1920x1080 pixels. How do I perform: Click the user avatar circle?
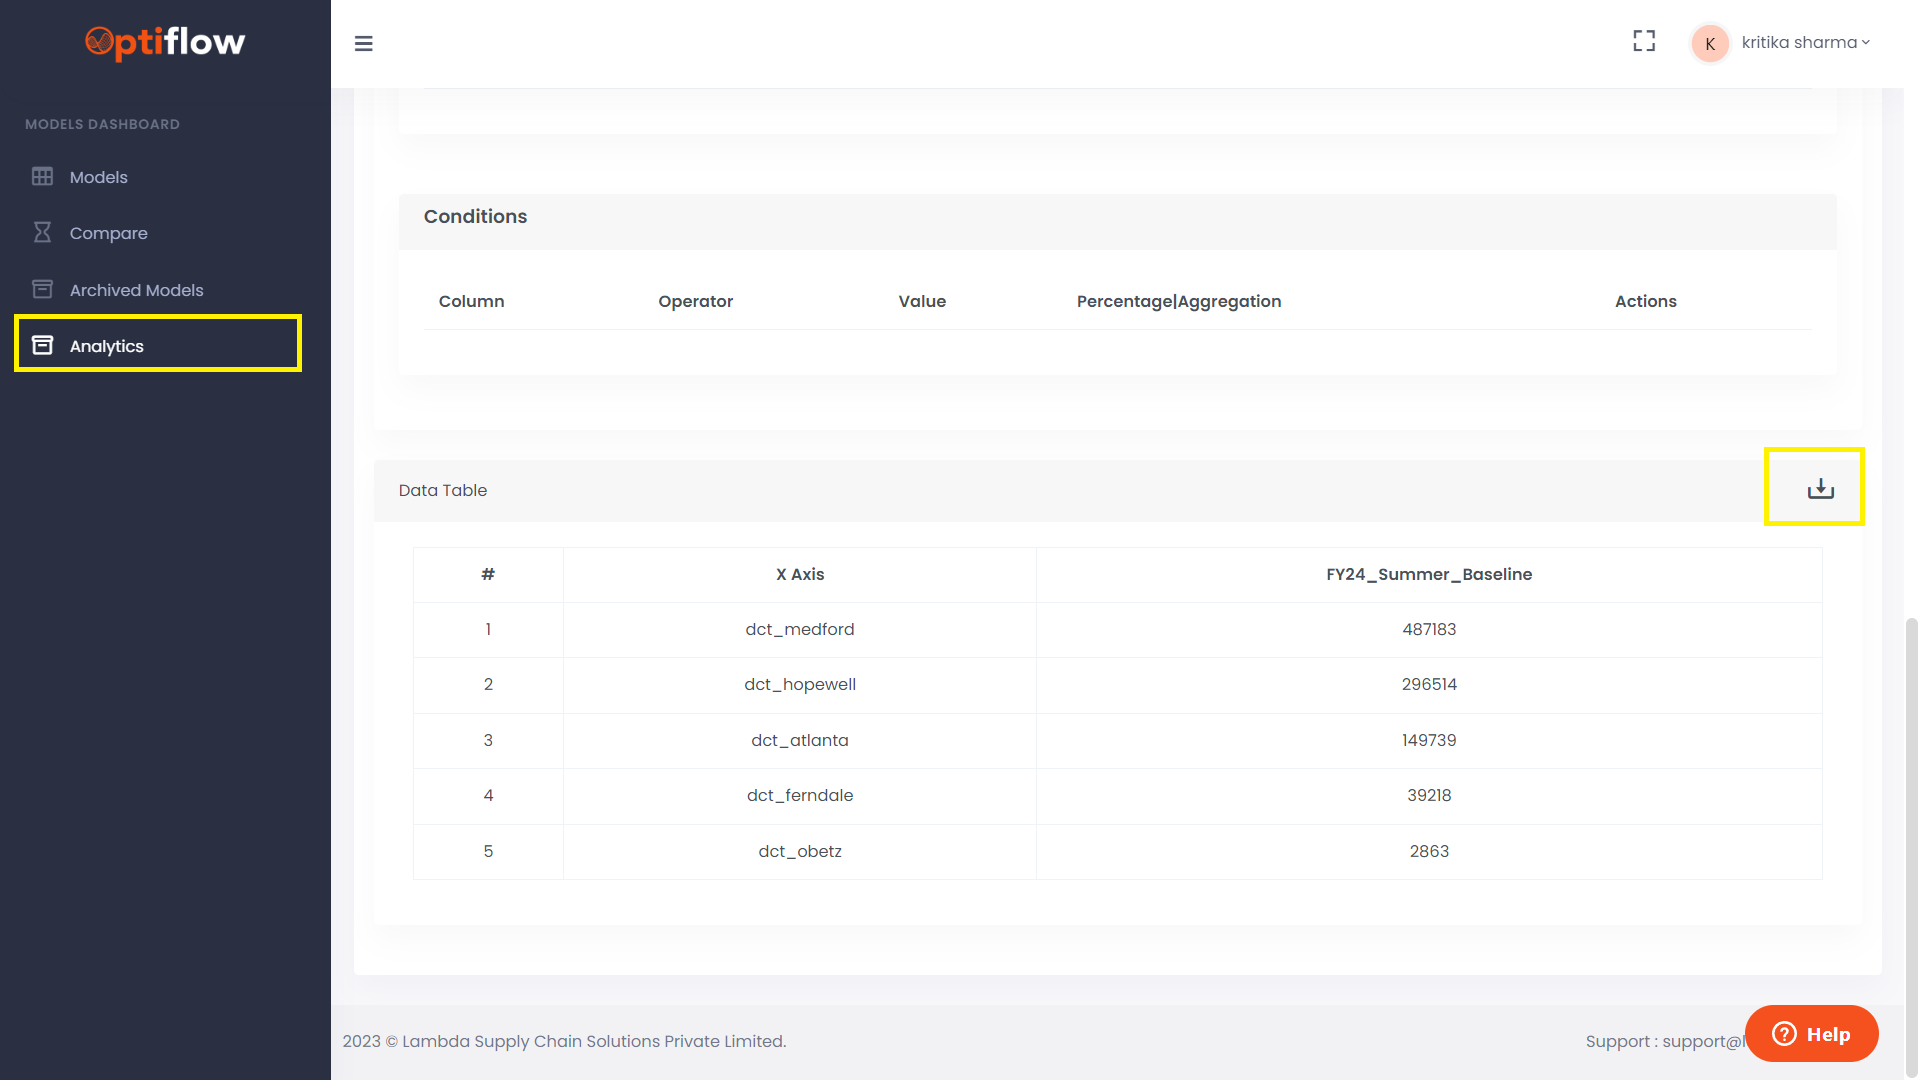(1710, 42)
